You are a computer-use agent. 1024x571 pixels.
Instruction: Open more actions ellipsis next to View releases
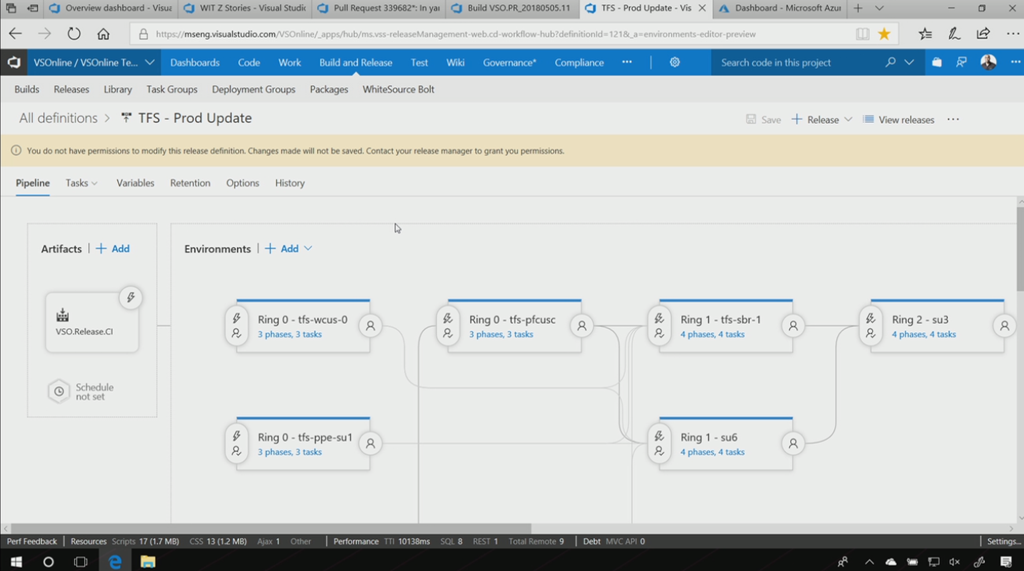click(x=953, y=120)
